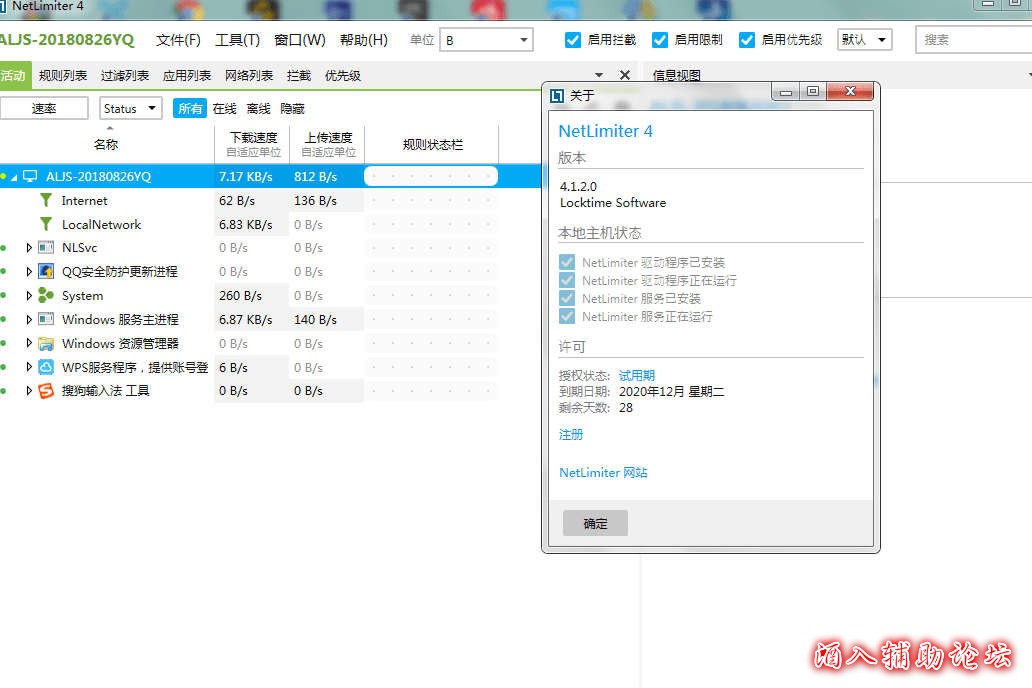Click the WPS服务程序 cloud icon
The width and height of the screenshot is (1032, 688).
point(46,367)
